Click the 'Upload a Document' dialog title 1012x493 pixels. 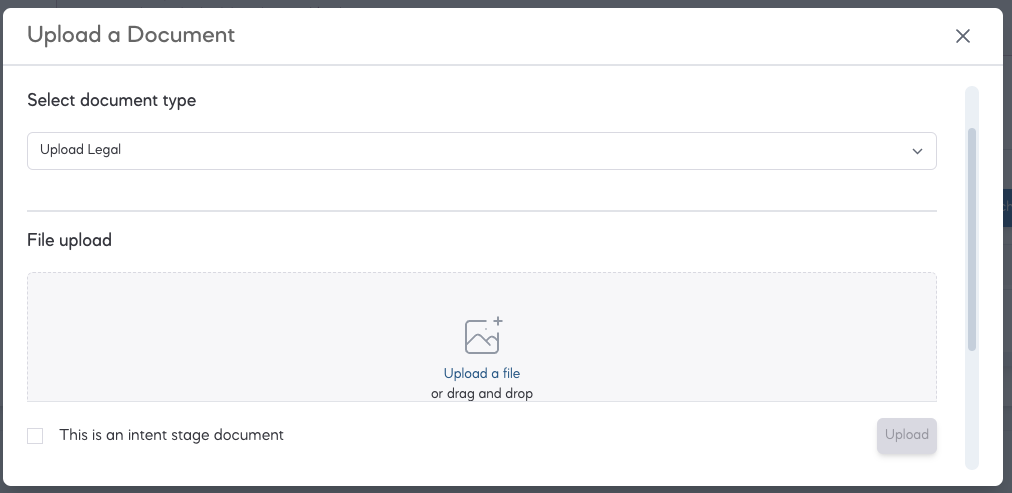tap(131, 34)
